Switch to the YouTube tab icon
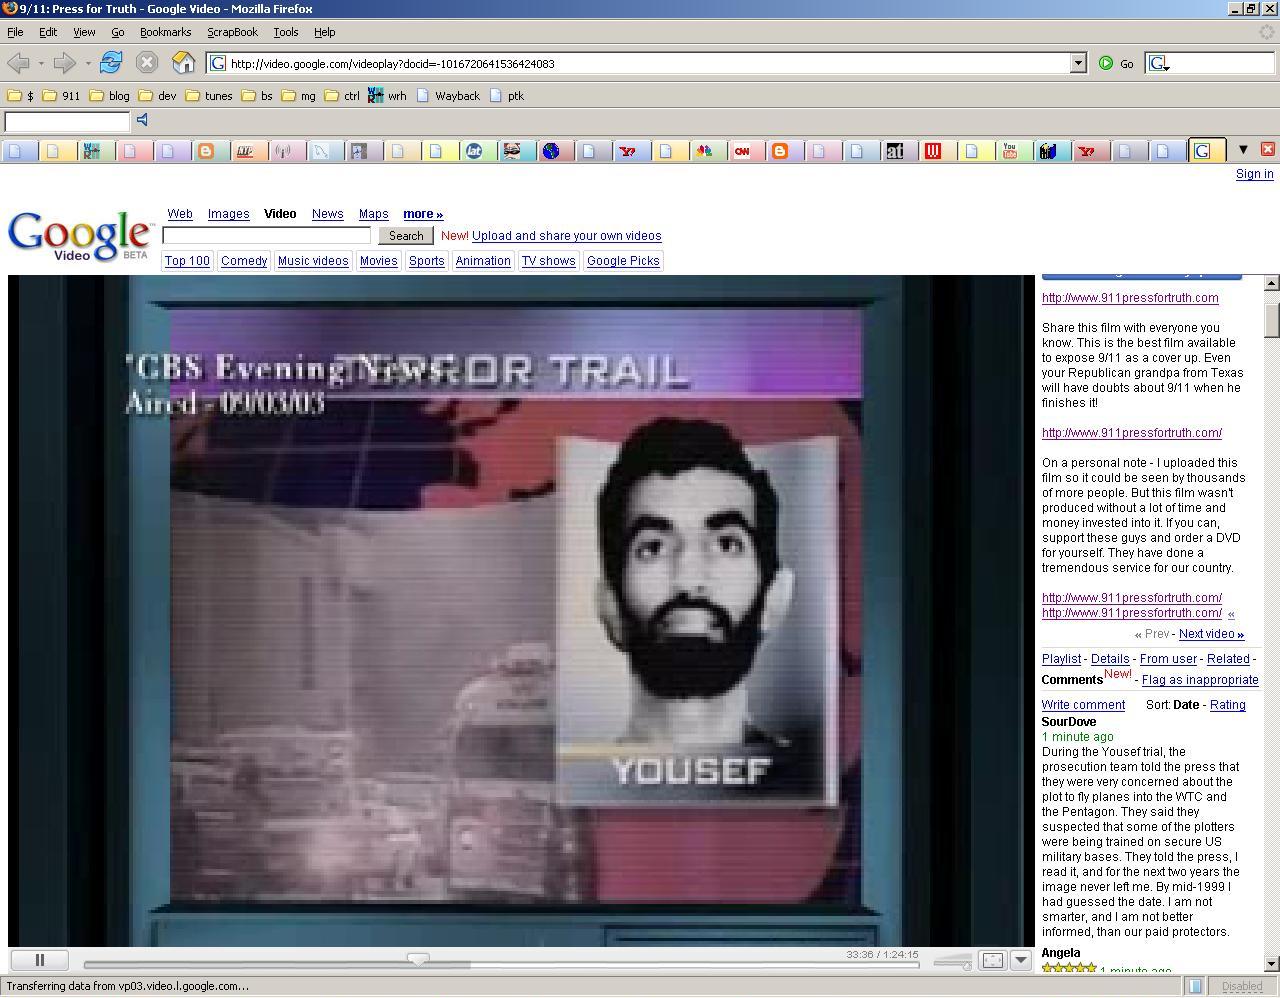This screenshot has height=998, width=1280. pyautogui.click(x=1010, y=151)
